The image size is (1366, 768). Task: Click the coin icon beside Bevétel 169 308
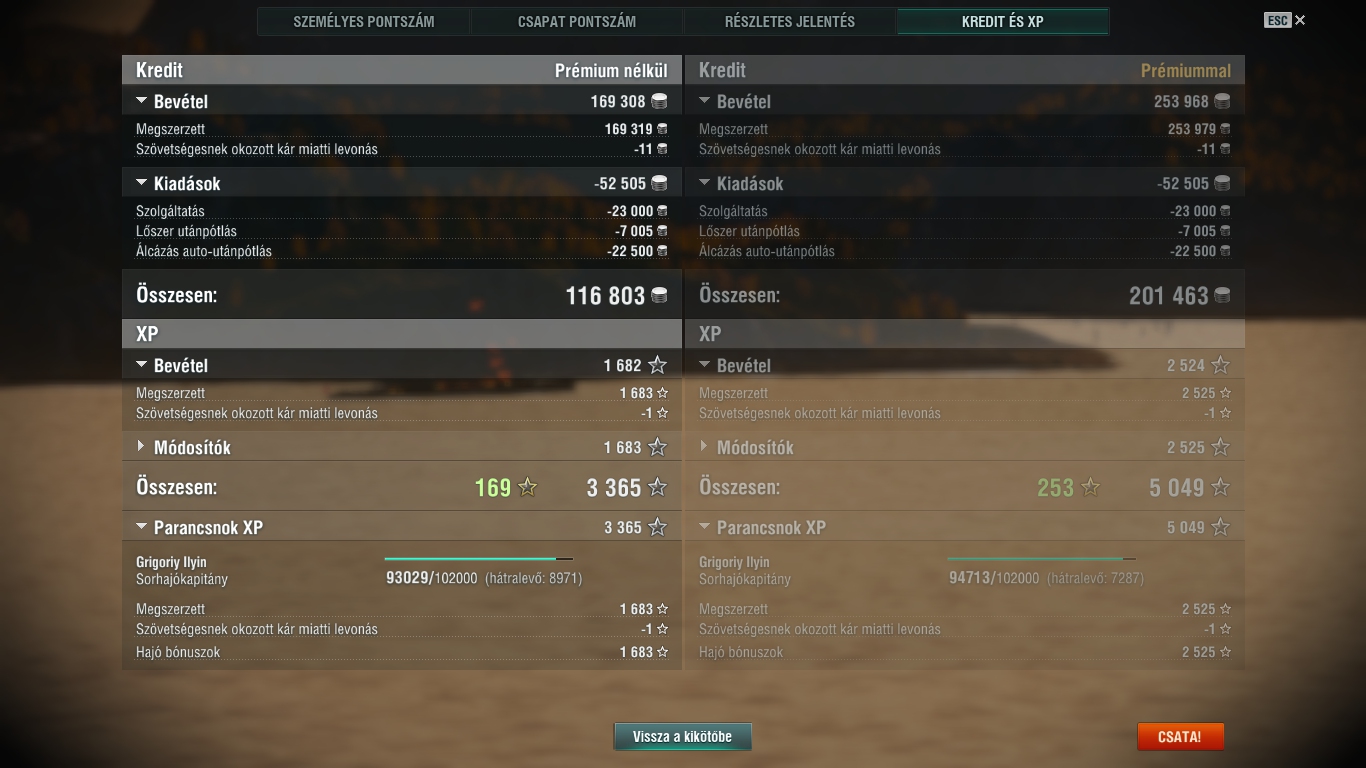pyautogui.click(x=659, y=101)
